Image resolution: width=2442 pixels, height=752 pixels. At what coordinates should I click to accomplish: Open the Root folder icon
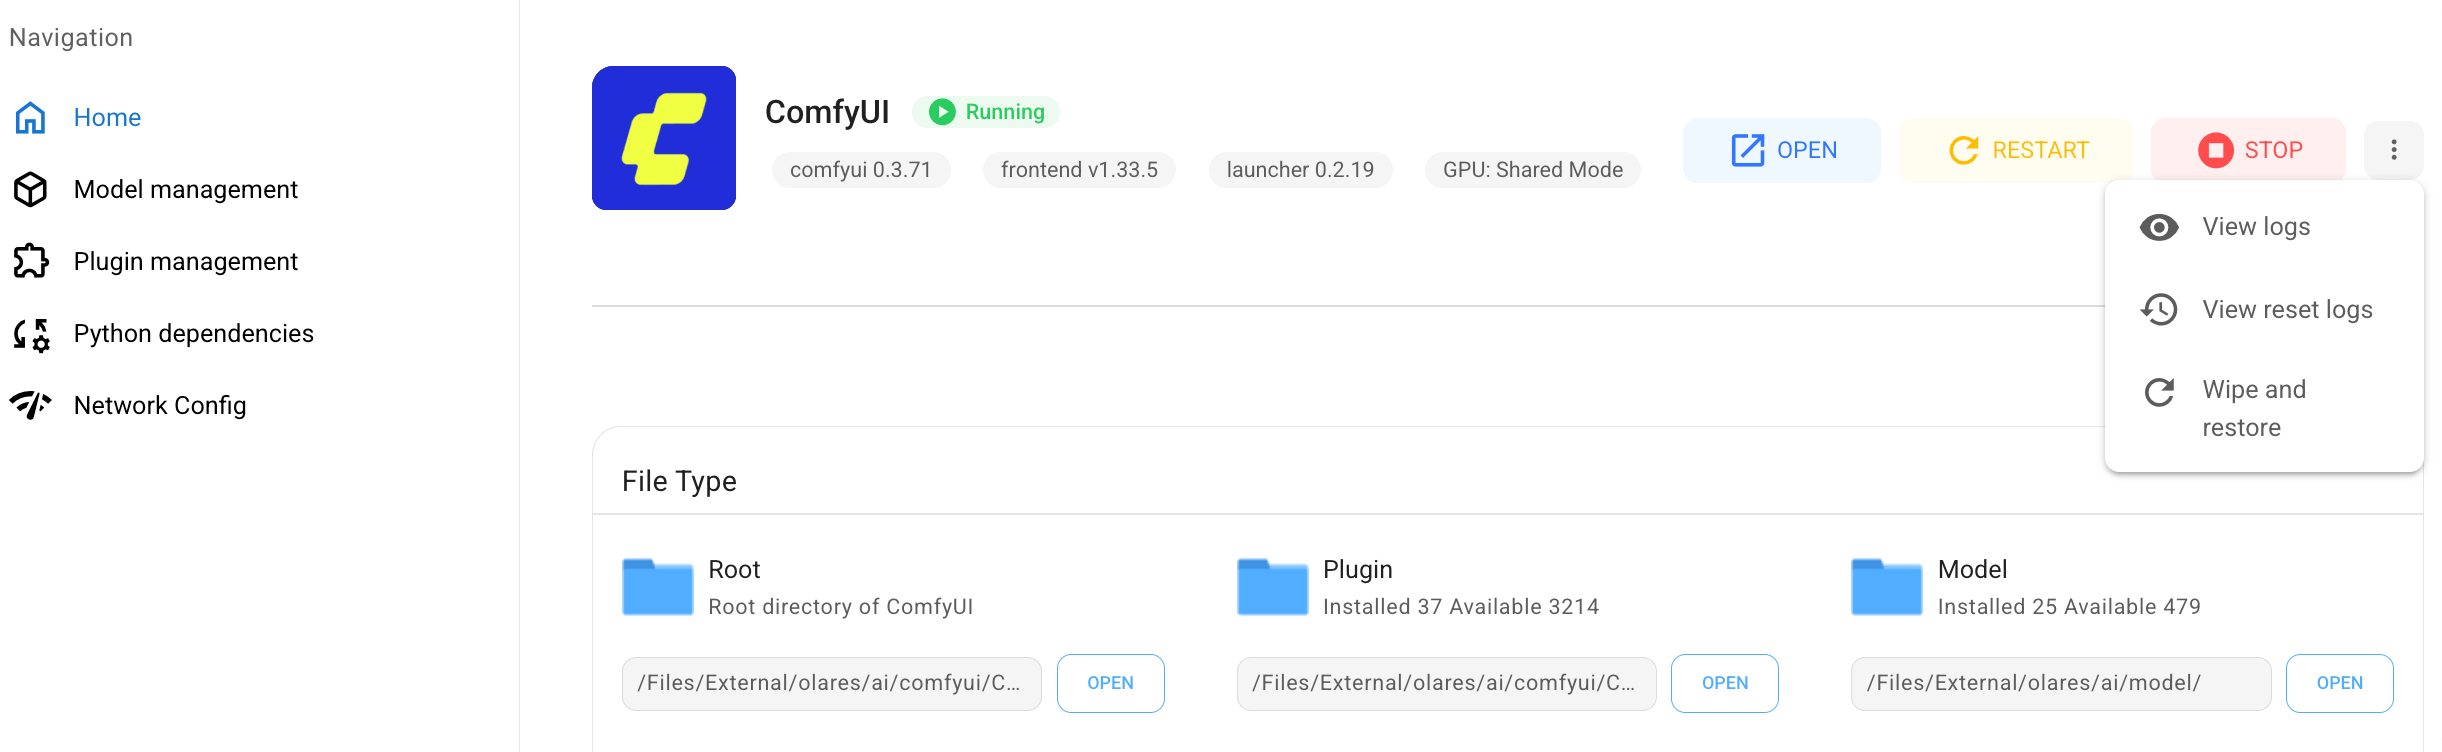pos(657,588)
